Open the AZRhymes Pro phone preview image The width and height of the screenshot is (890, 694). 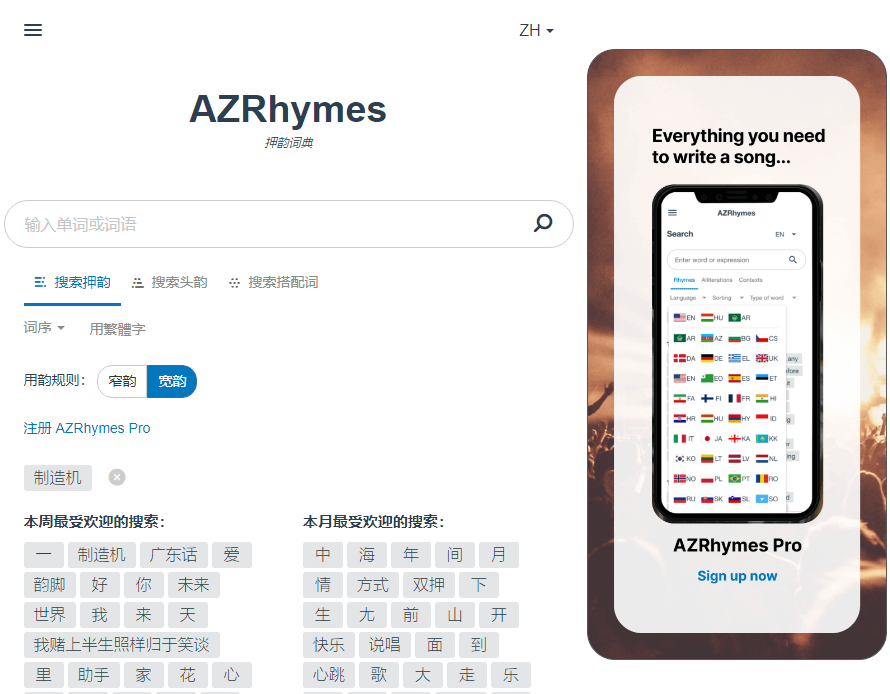pos(737,353)
